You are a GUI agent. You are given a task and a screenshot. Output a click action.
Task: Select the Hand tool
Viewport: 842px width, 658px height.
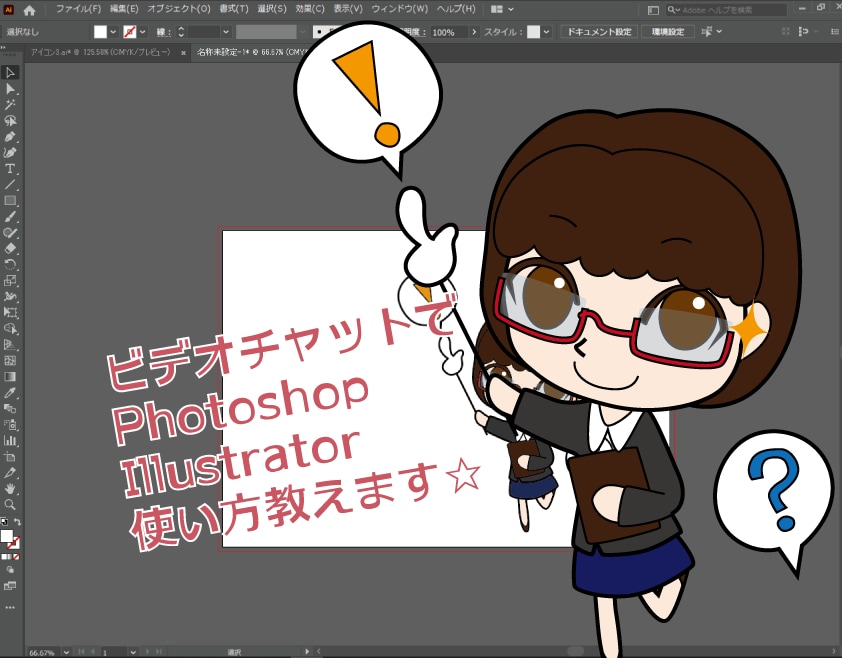point(10,489)
